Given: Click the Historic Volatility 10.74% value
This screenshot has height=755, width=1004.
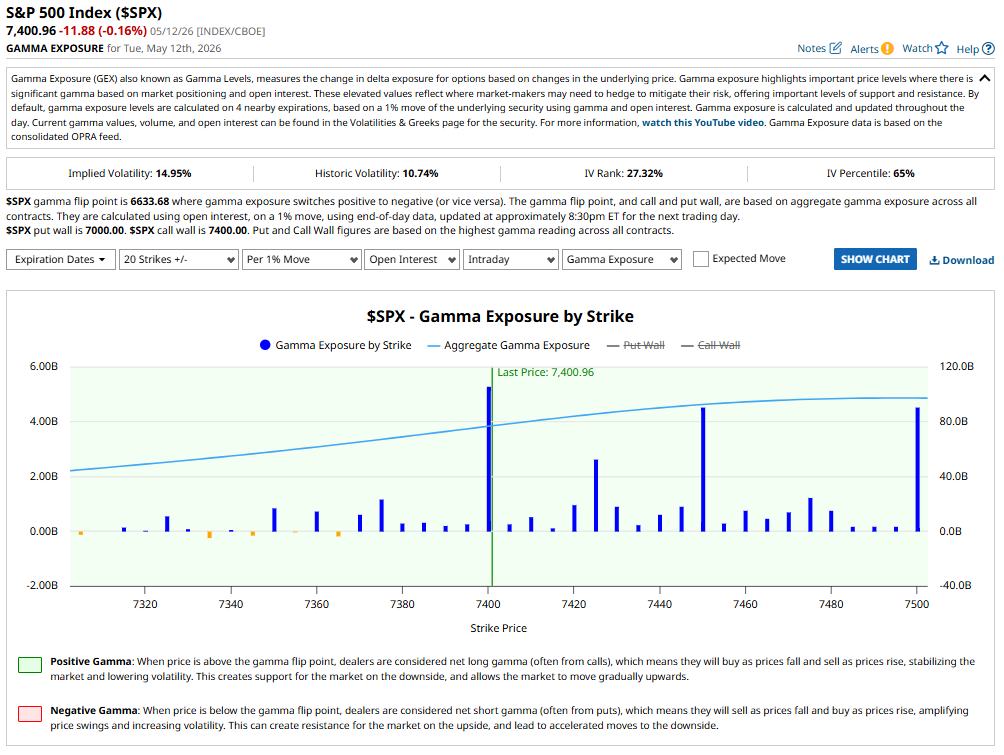Looking at the screenshot, I should [x=420, y=174].
